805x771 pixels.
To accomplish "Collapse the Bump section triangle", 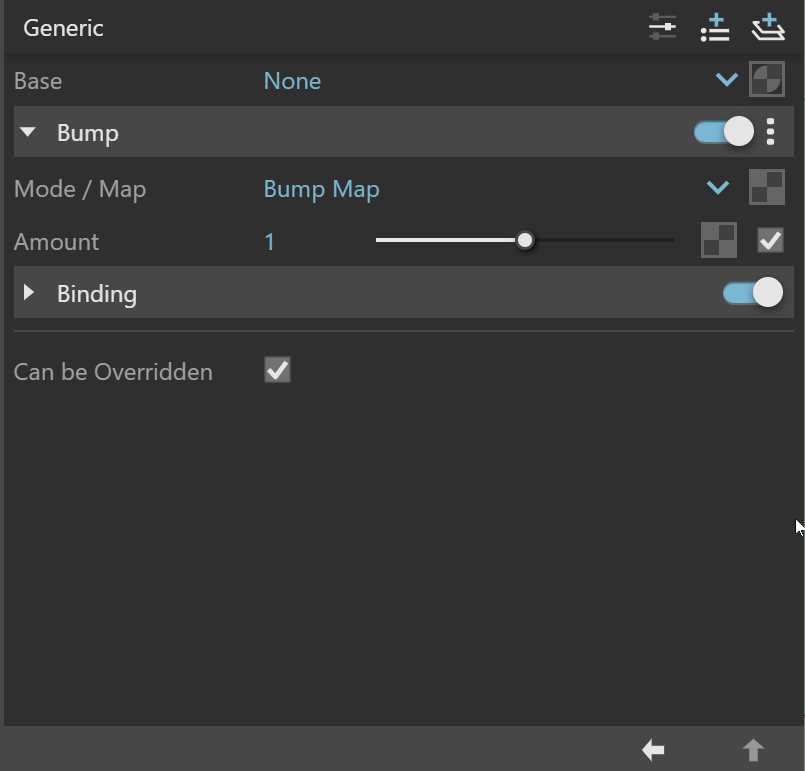I will tap(28, 132).
